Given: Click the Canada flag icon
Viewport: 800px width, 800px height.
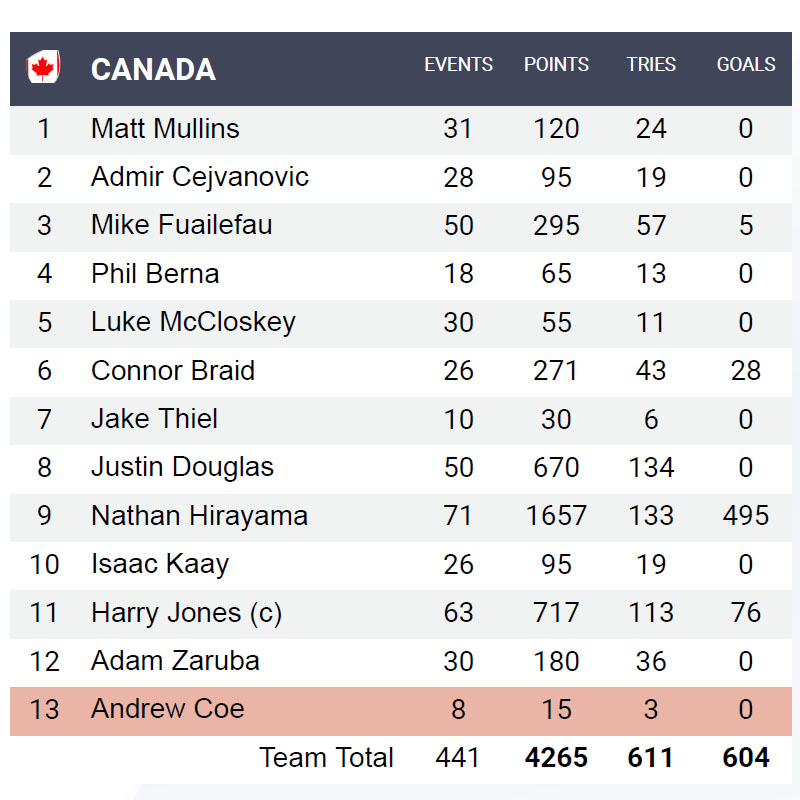Looking at the screenshot, I should 43,68.
